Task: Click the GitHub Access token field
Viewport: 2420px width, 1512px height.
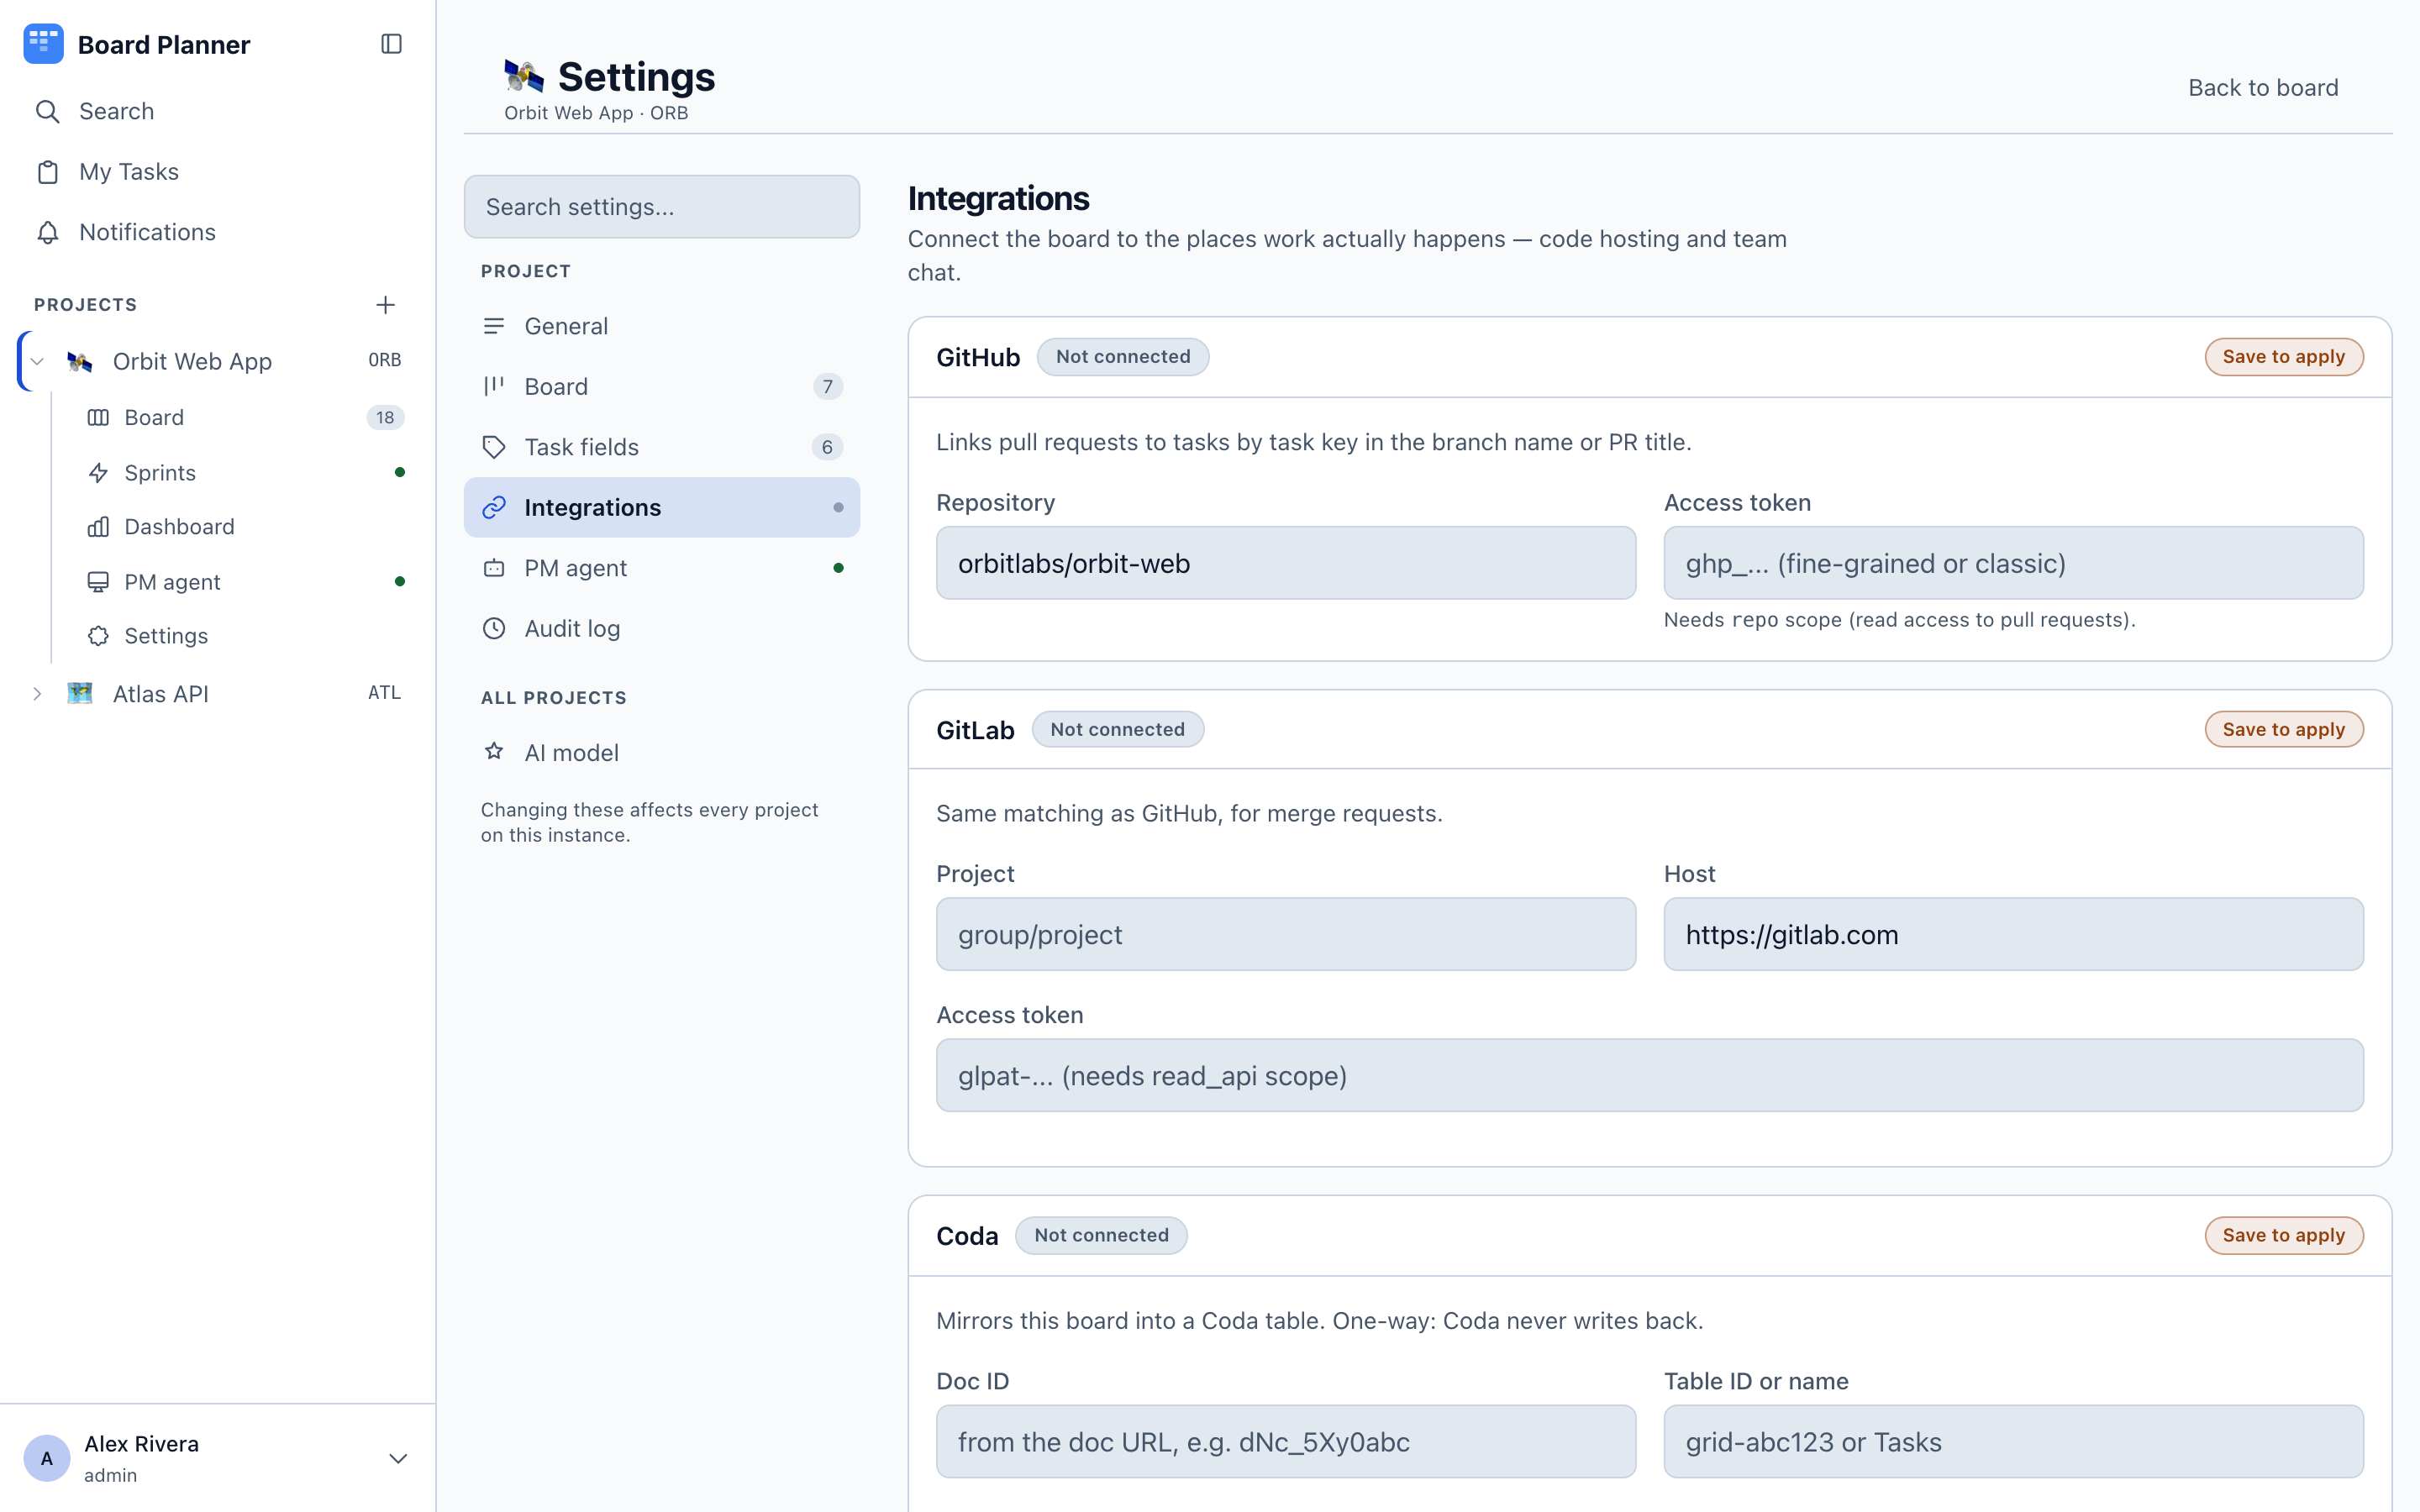Action: (x=2014, y=563)
